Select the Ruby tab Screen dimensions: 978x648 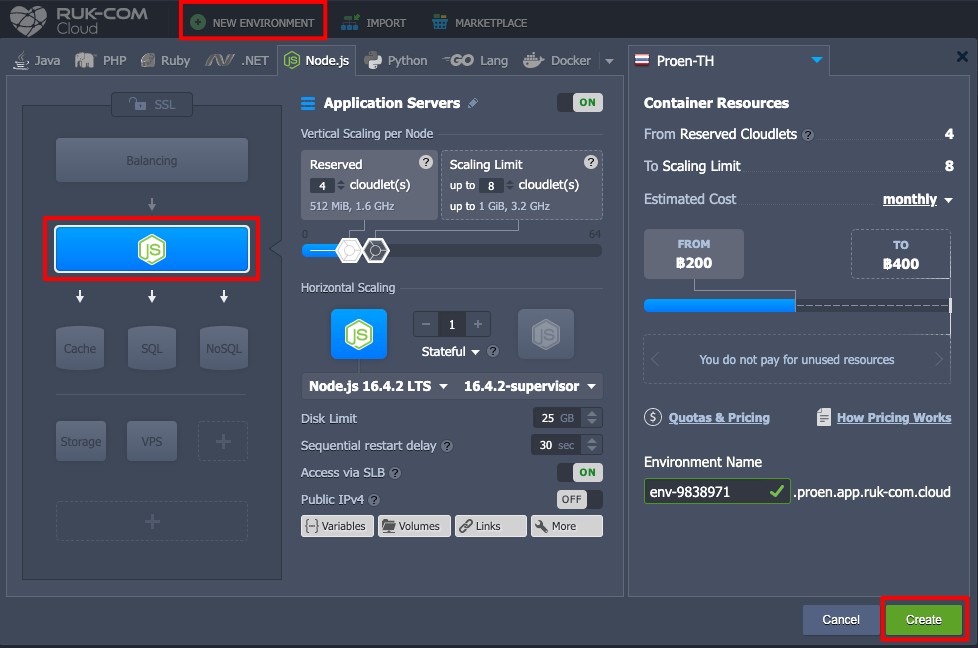165,60
